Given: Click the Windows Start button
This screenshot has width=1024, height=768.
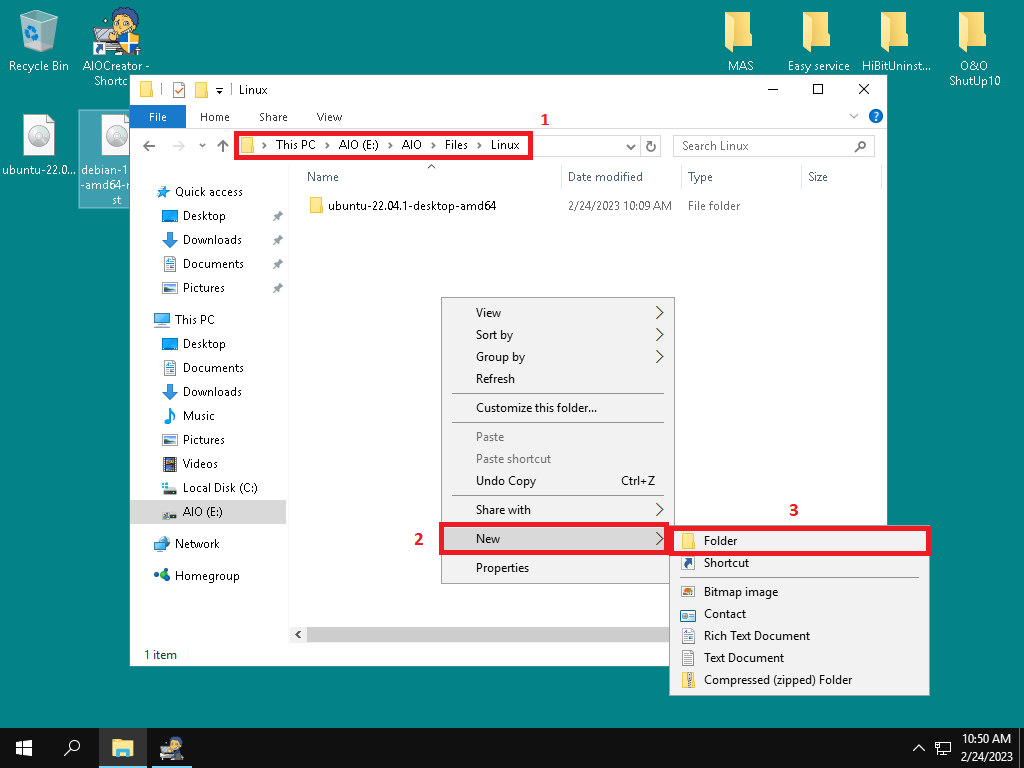Looking at the screenshot, I should click(24, 747).
